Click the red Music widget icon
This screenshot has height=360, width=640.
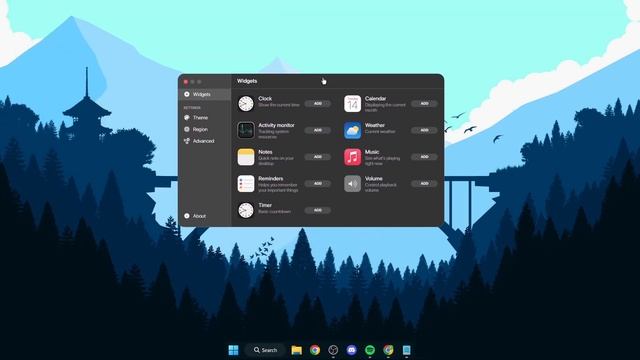pos(352,157)
